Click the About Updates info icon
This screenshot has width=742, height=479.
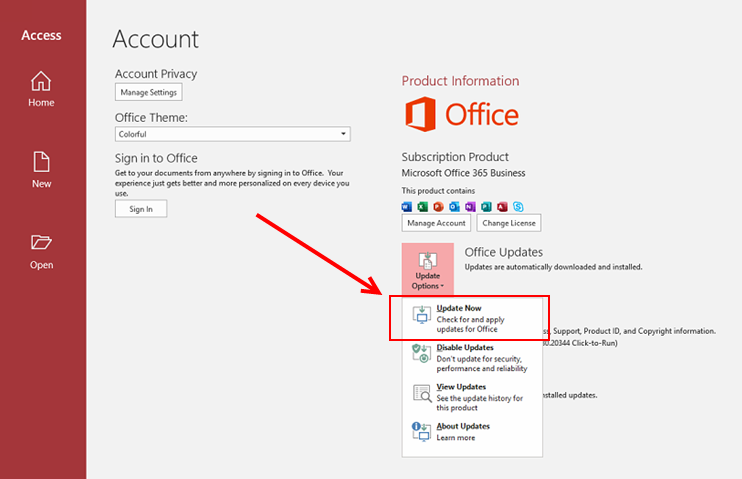[x=421, y=432]
